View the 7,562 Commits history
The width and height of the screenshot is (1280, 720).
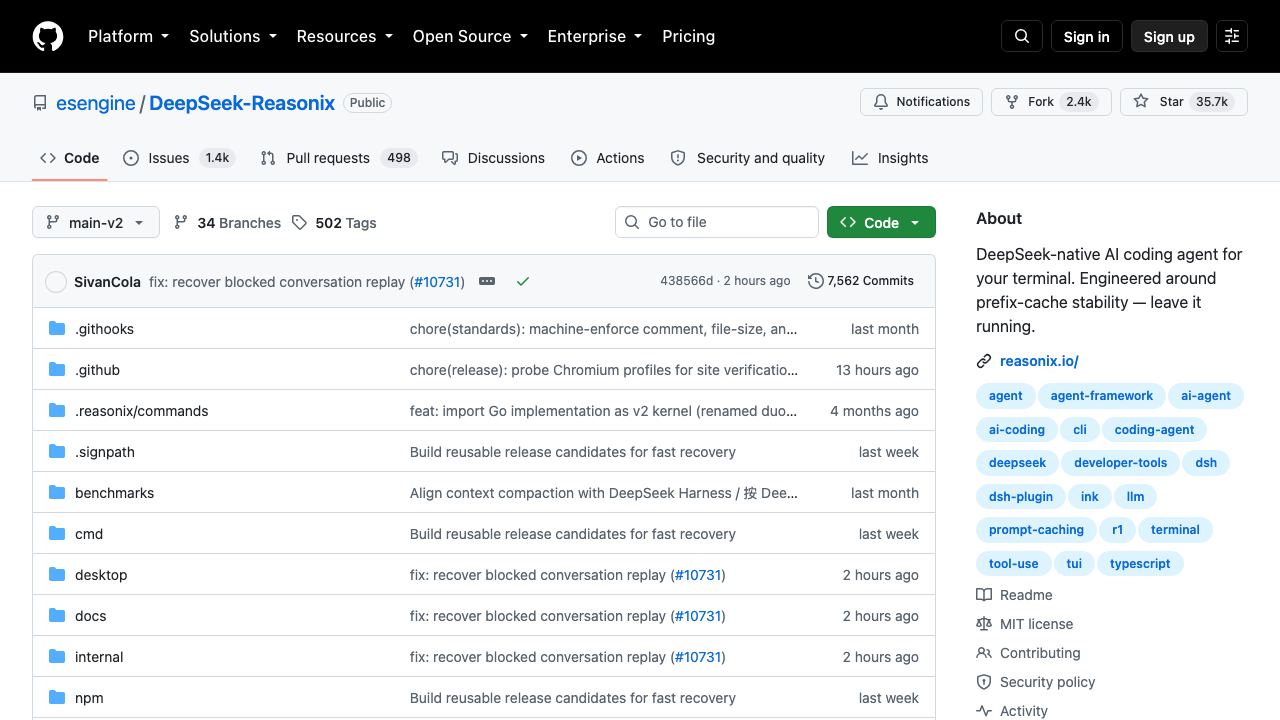point(861,281)
